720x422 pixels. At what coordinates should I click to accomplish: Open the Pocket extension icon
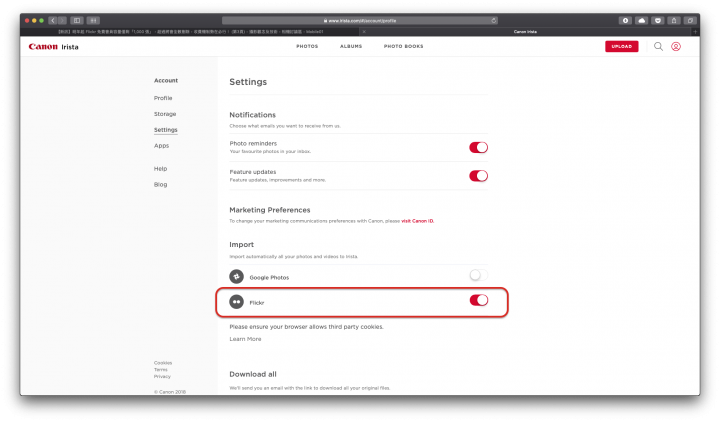pyautogui.click(x=658, y=20)
